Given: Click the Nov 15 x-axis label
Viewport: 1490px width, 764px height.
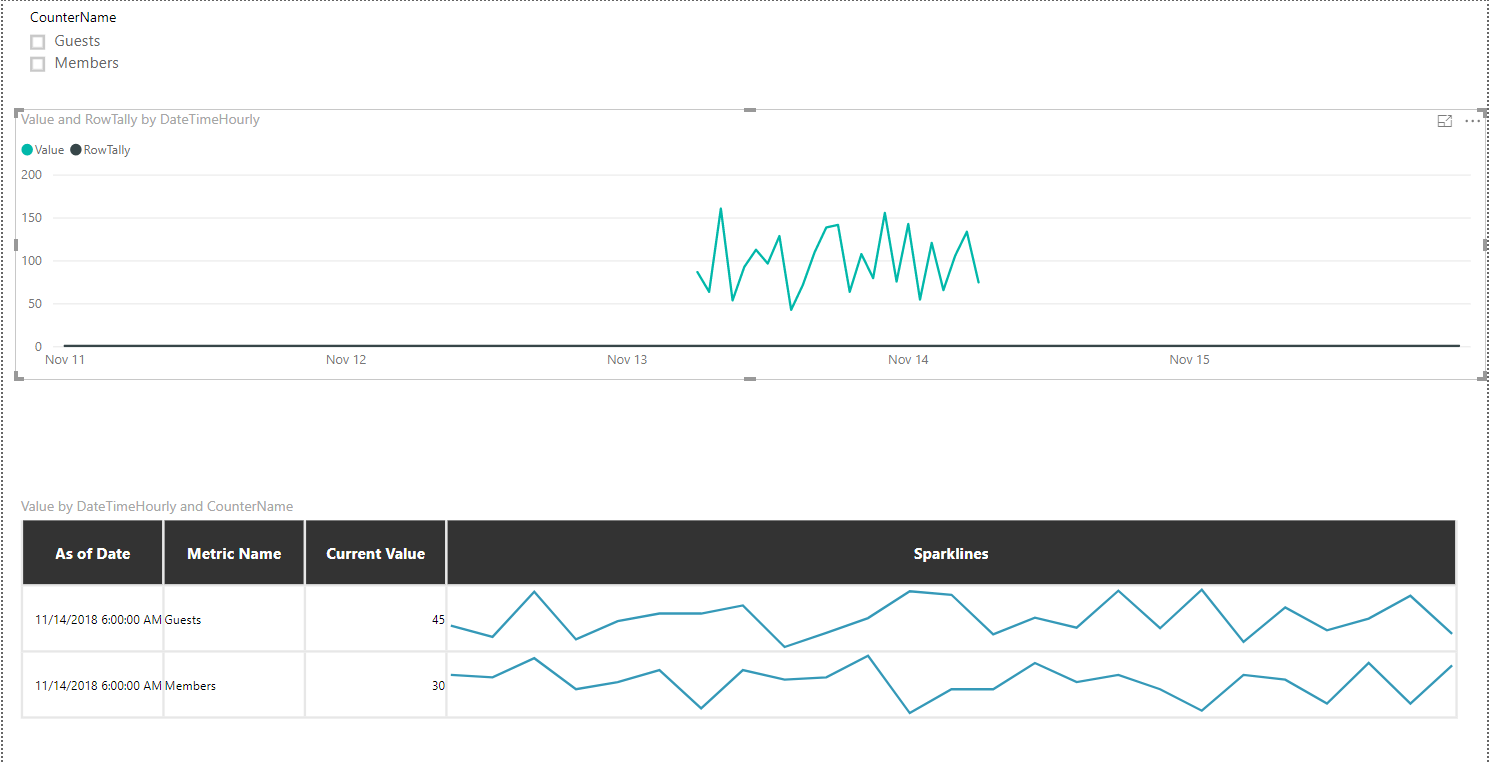Looking at the screenshot, I should [1189, 360].
